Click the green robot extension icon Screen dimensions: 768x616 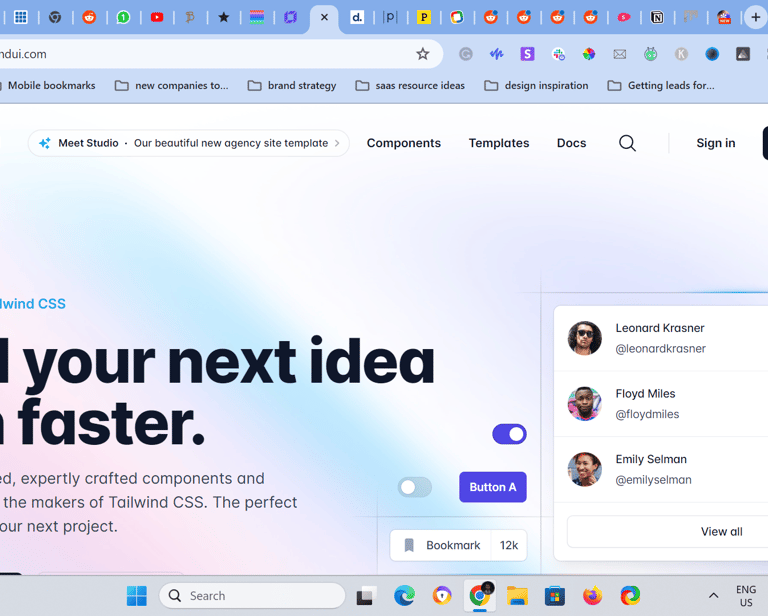(650, 54)
